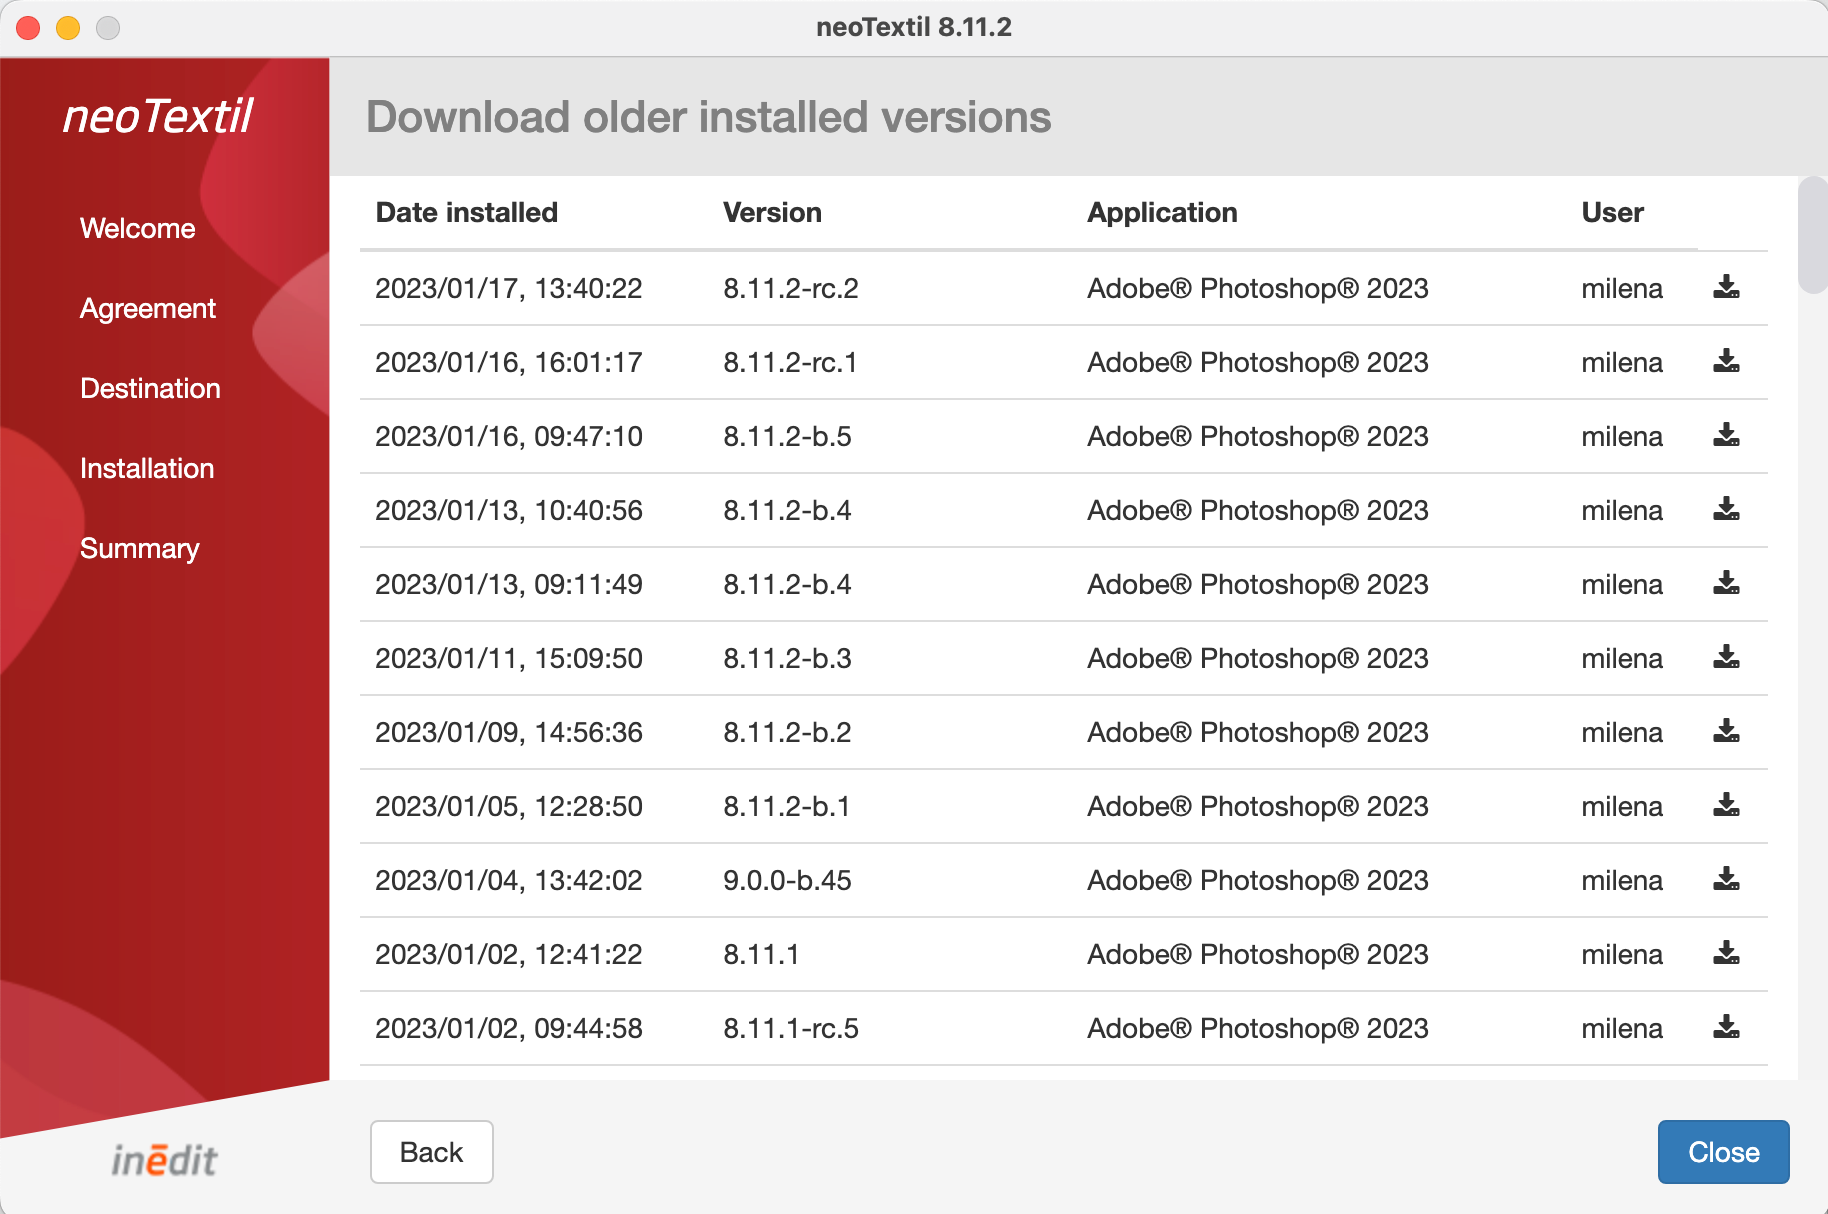Click the blue Close button
The height and width of the screenshot is (1214, 1828).
[1724, 1152]
